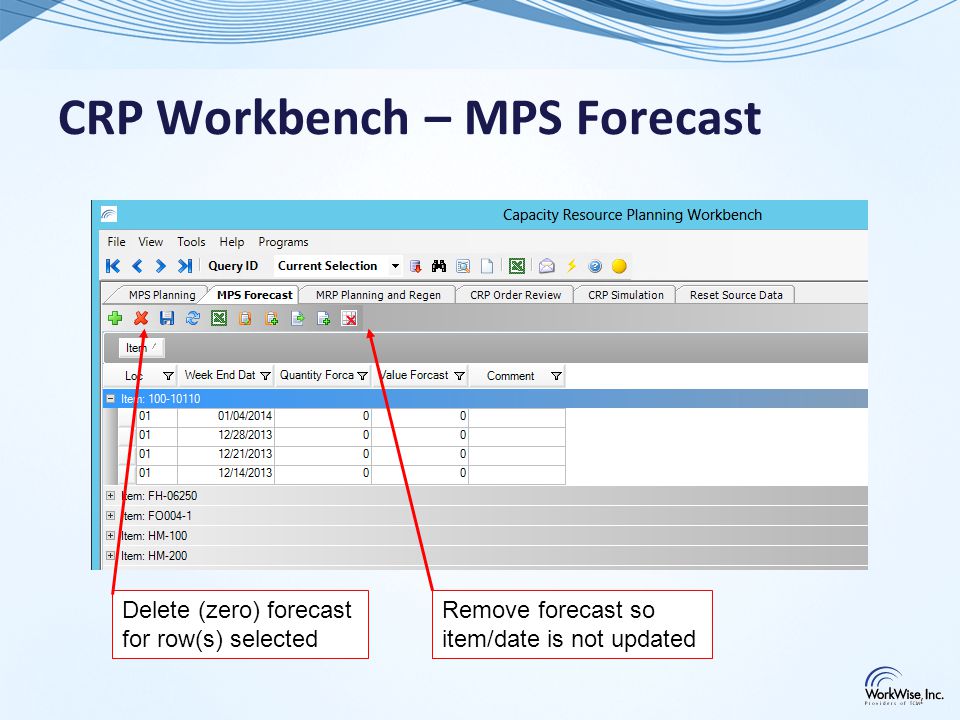Click the preview magnifier page icon

tap(463, 266)
